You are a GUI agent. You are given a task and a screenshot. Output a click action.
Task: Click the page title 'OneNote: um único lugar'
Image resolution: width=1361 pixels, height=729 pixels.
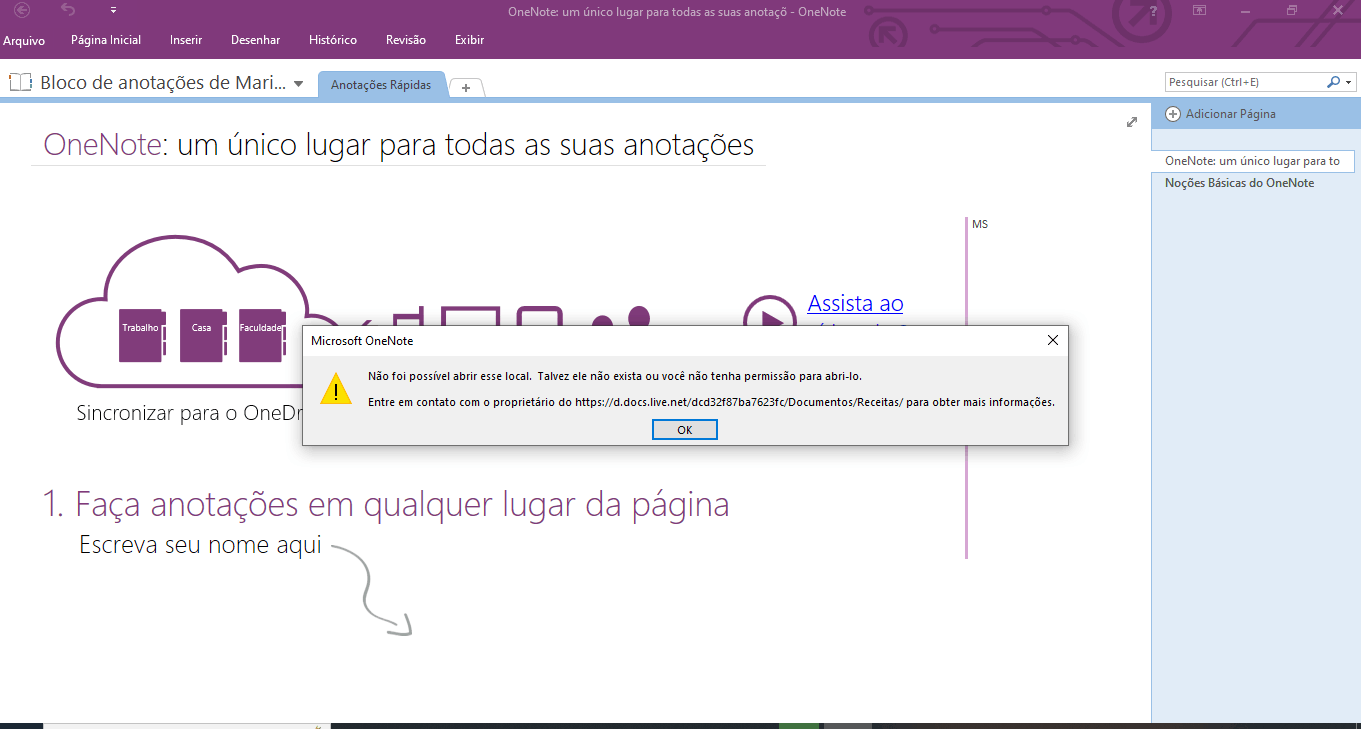[x=399, y=145]
